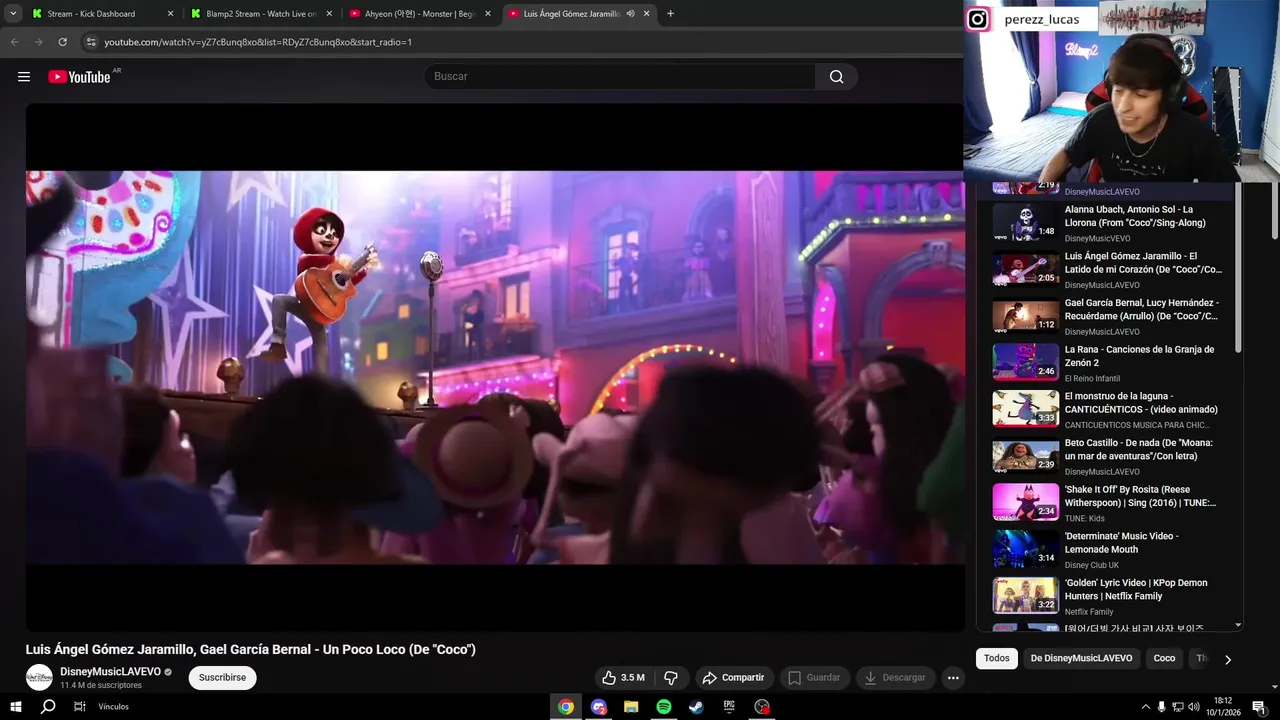
Task: Switch to Blamp2 Stream tab
Action: [x=260, y=14]
